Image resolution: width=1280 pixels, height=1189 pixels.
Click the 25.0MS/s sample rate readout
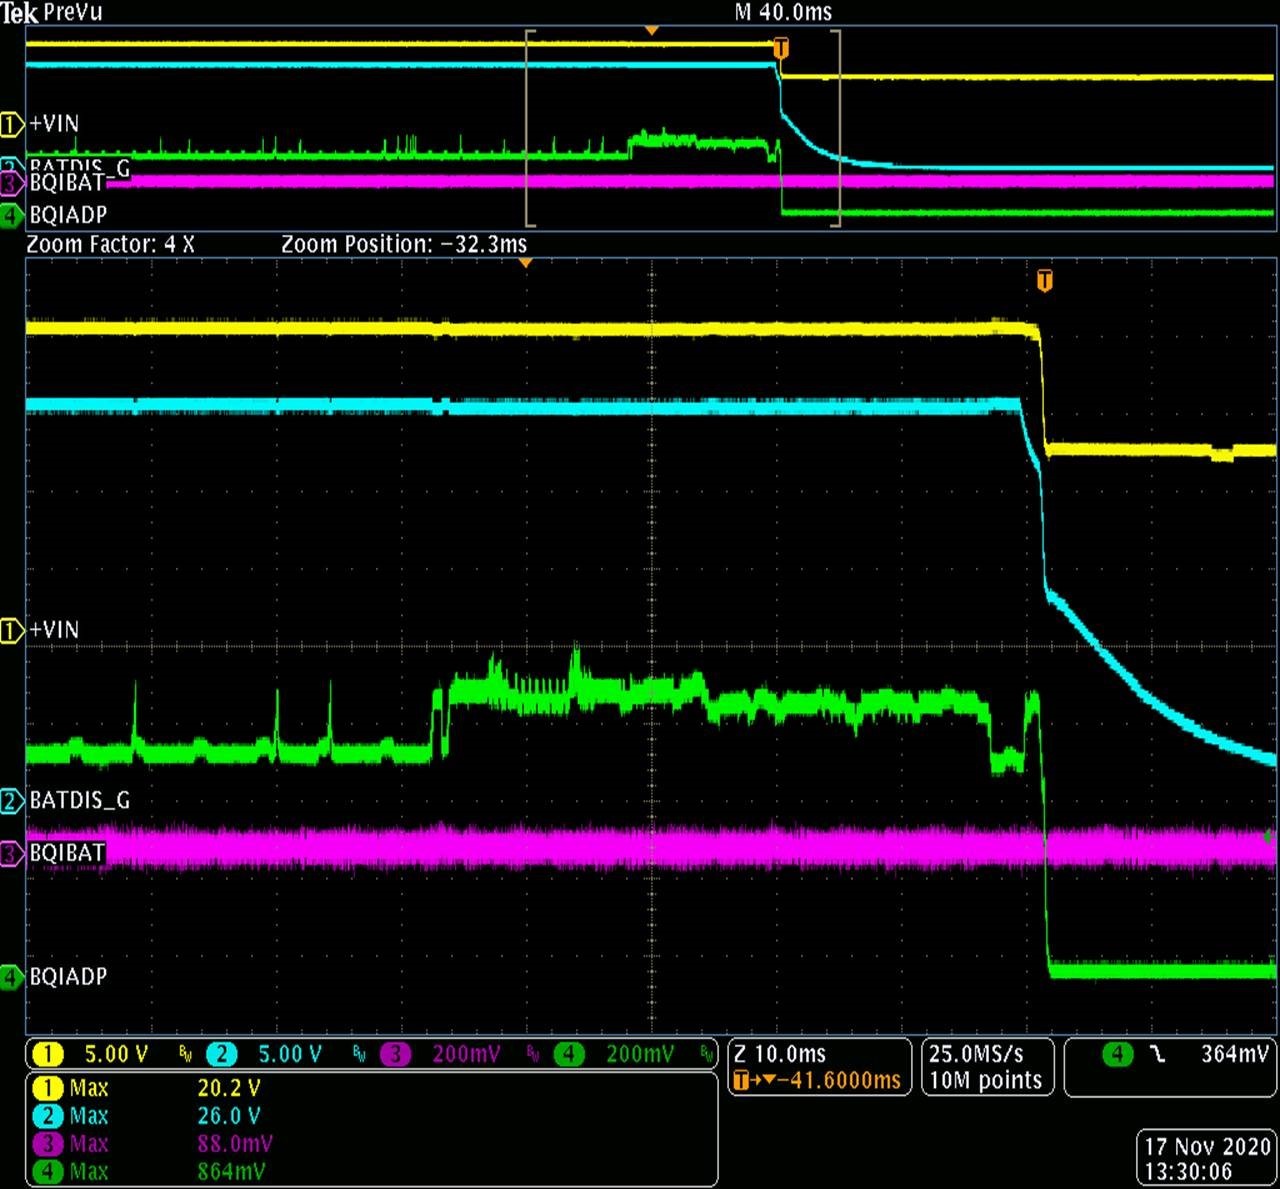976,1054
